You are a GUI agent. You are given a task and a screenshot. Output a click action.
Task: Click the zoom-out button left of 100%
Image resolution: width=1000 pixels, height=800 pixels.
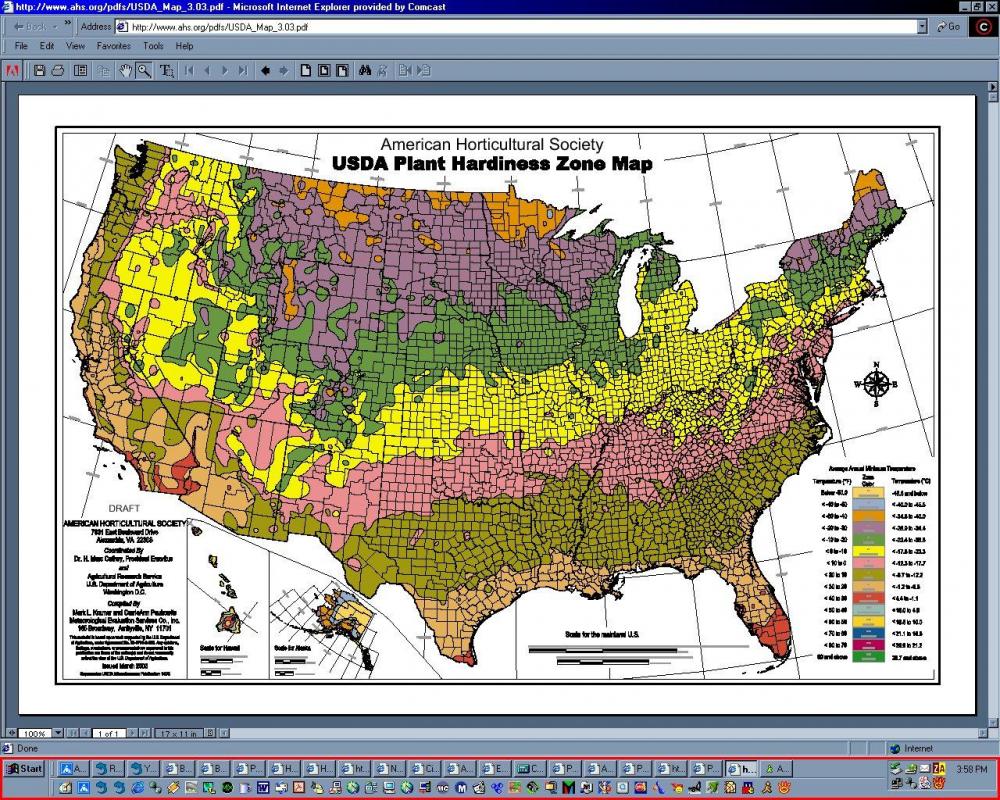coord(10,733)
